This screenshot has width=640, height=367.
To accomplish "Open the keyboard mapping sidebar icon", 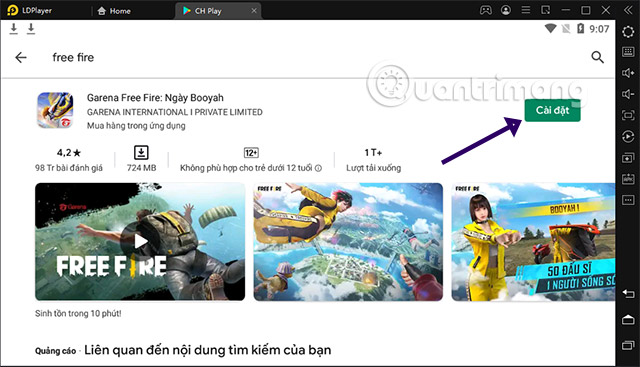I will click(x=628, y=52).
